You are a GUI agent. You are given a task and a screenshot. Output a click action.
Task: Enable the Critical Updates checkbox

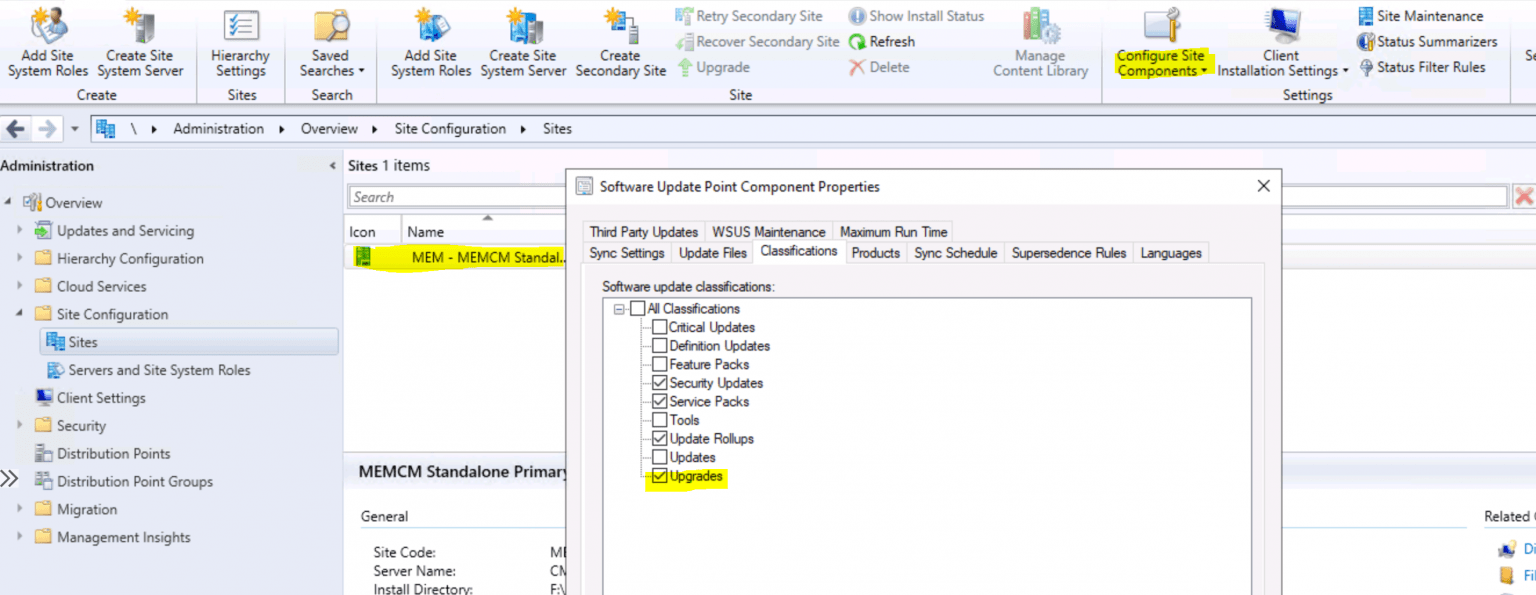[x=659, y=327]
